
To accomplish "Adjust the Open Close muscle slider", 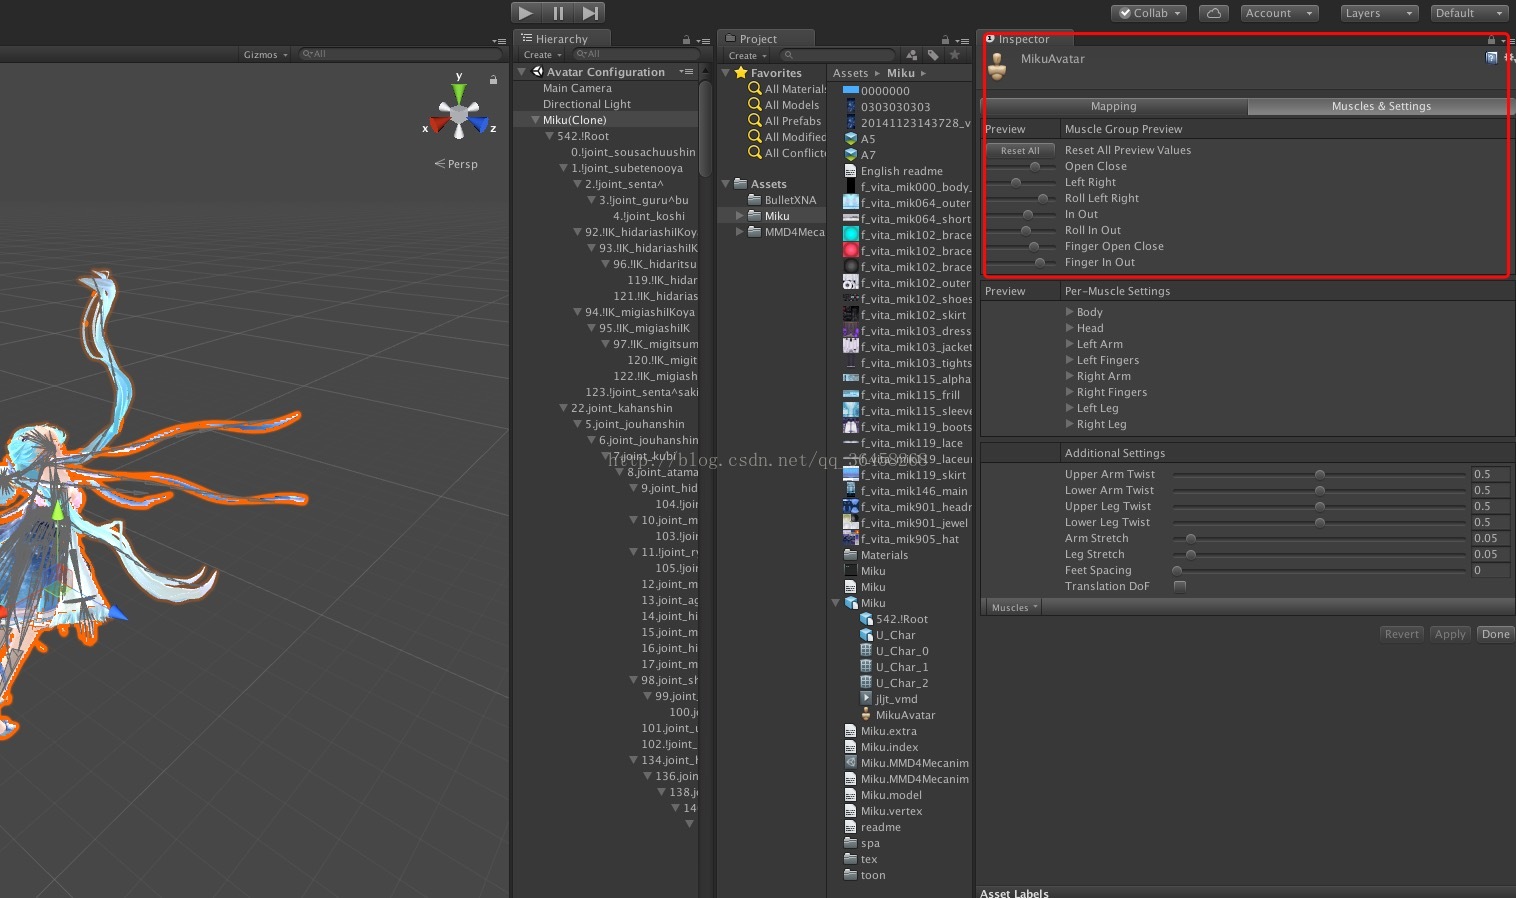I will (1020, 167).
